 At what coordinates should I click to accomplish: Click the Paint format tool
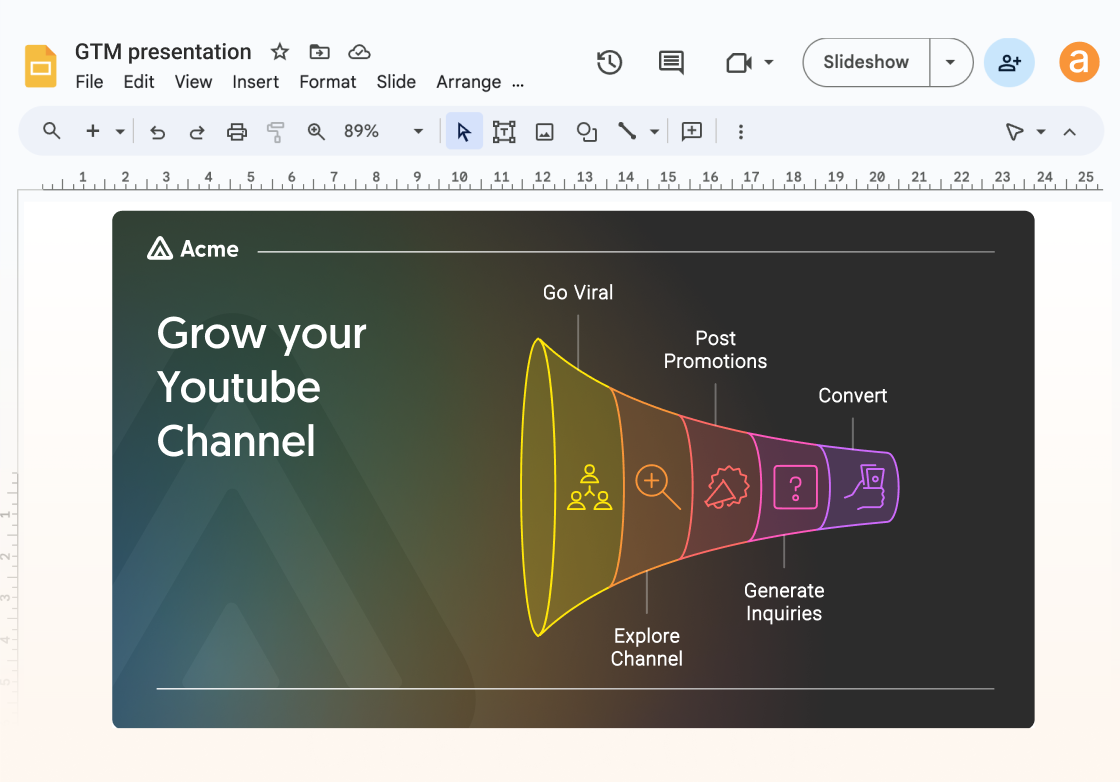pyautogui.click(x=276, y=131)
